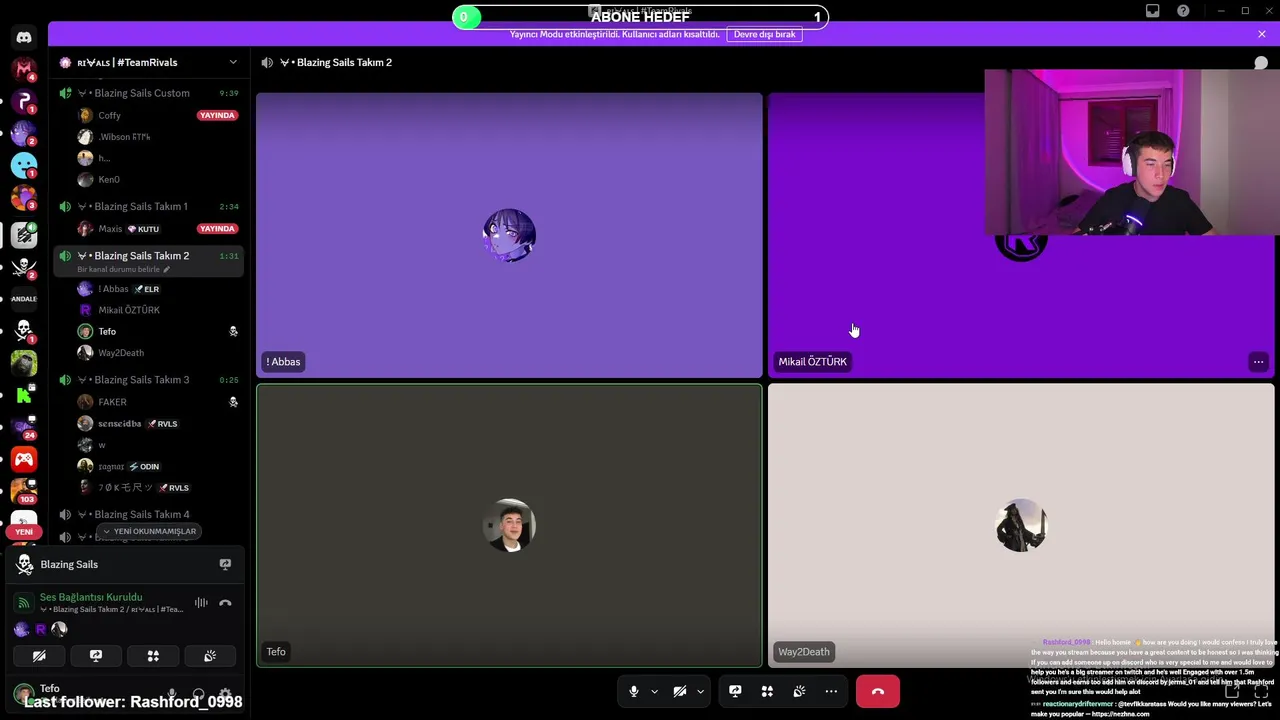Open voice connection signal icon
This screenshot has height=720, width=1280.
tap(23, 603)
